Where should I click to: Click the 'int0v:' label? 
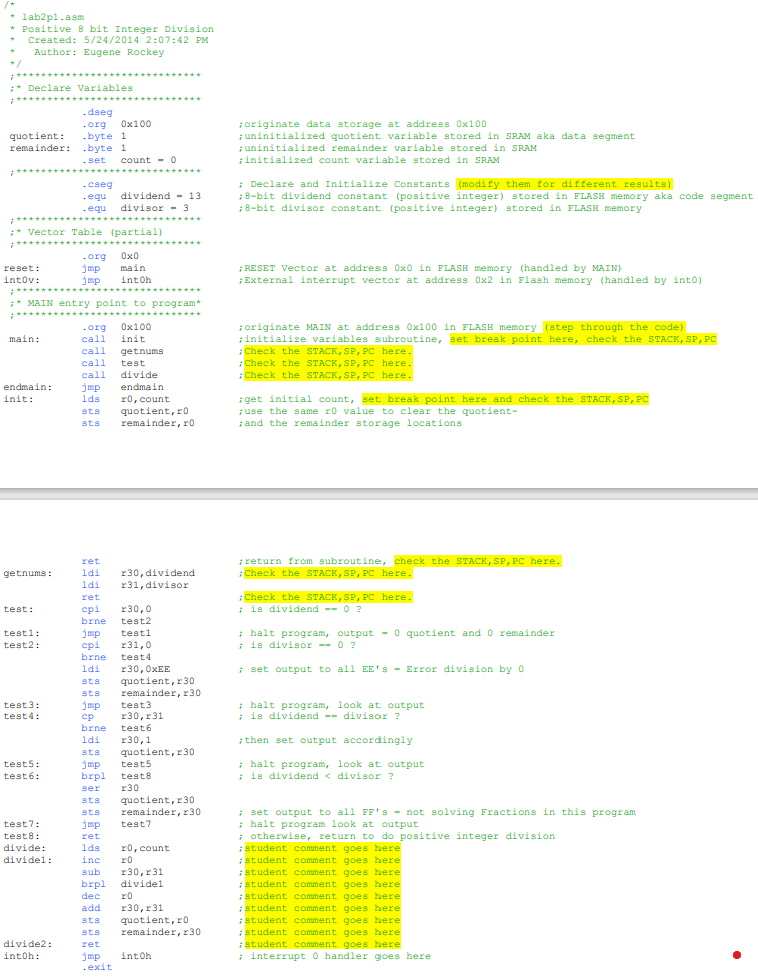(x=21, y=280)
